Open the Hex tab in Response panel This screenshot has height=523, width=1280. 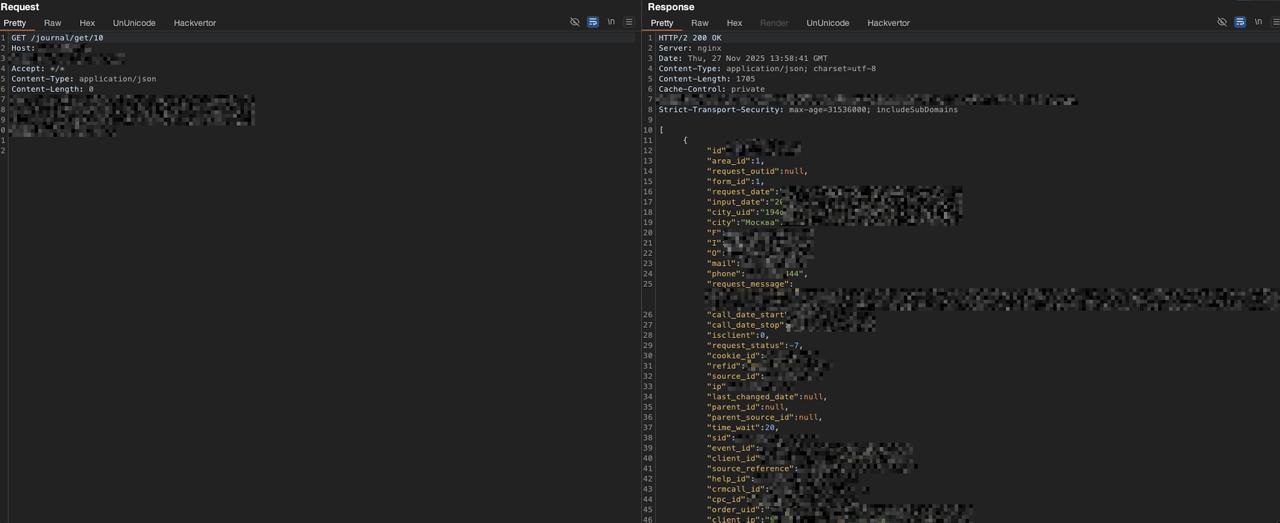point(734,23)
